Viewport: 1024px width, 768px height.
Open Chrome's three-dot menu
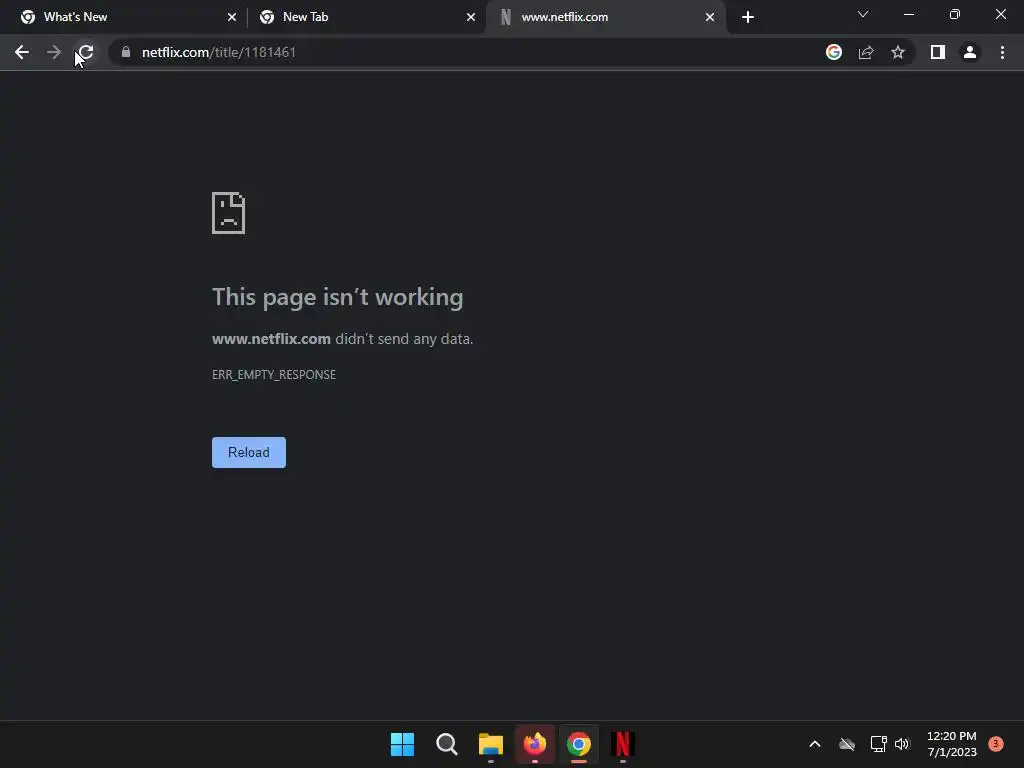(1002, 52)
